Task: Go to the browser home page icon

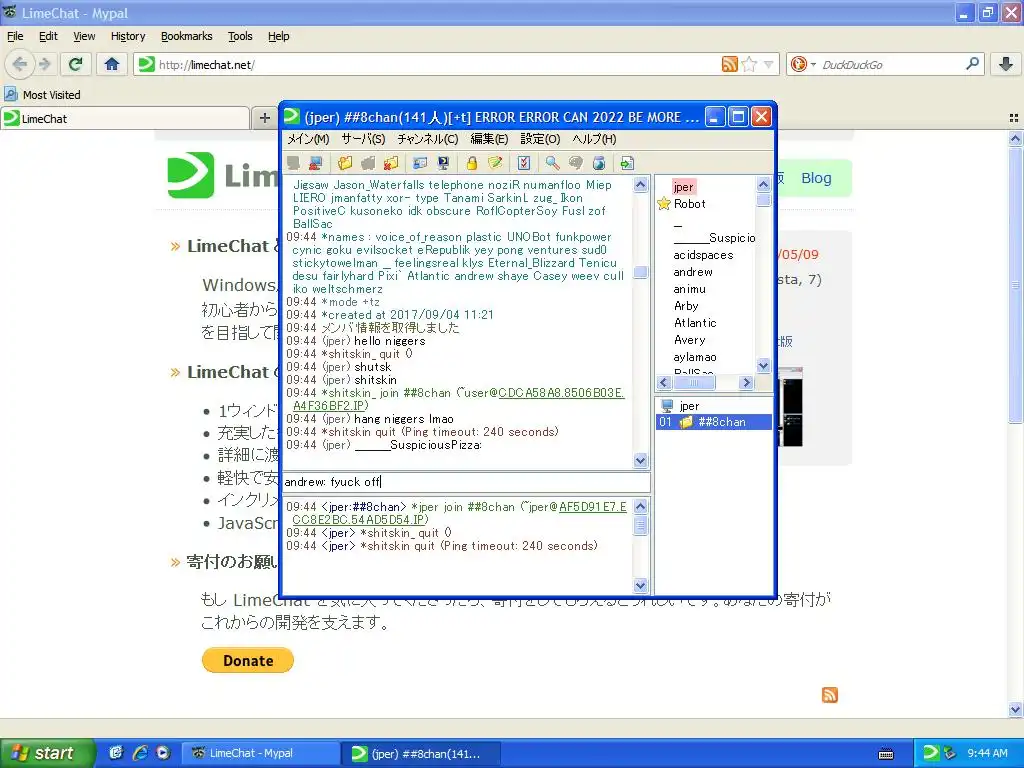Action: [x=112, y=64]
